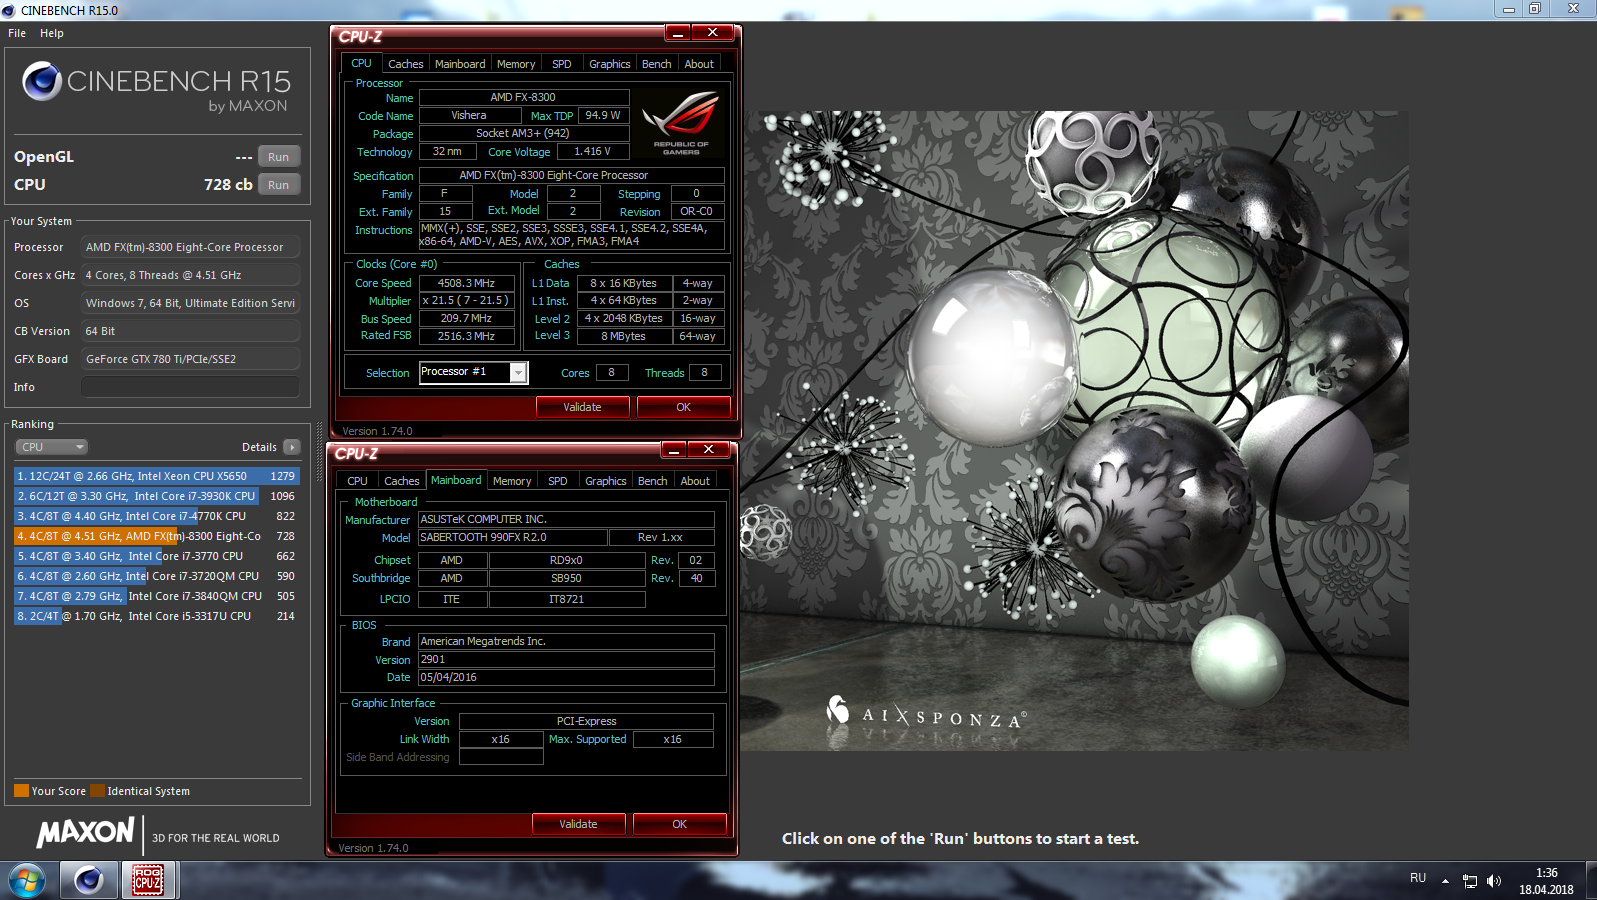Run the OpenGL benchmark

tap(279, 157)
